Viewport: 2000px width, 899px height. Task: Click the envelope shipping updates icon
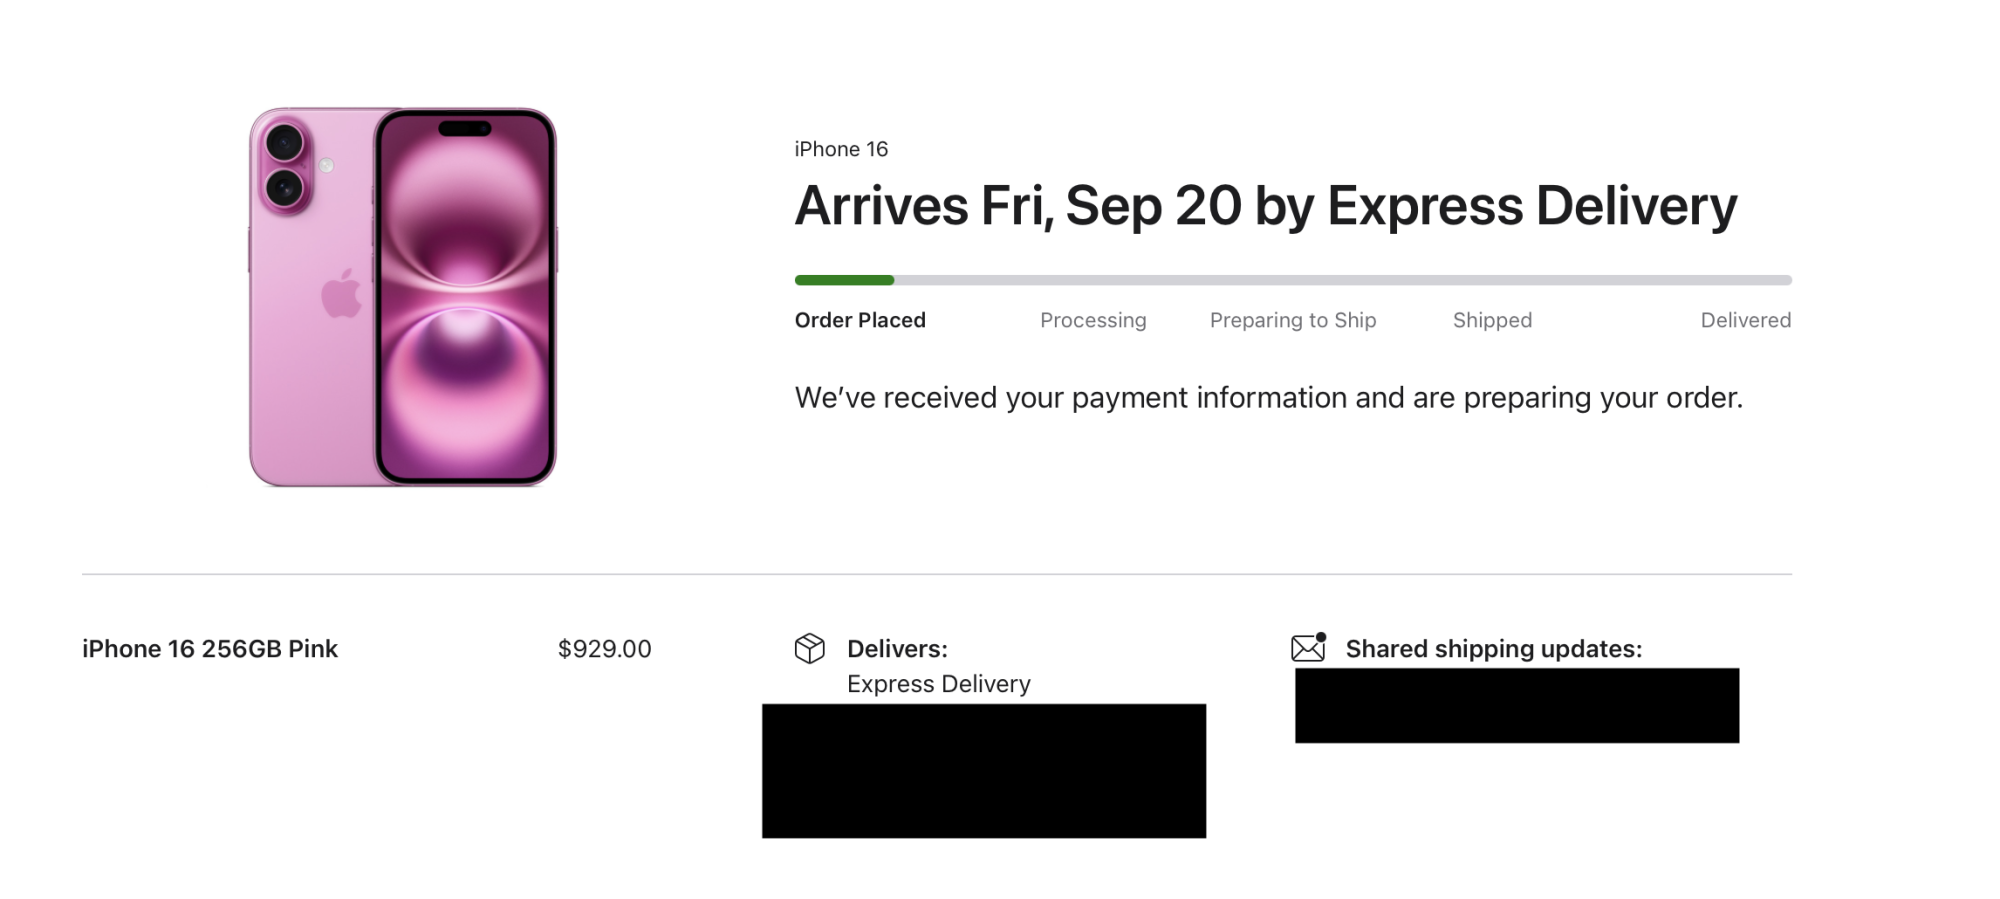(x=1308, y=648)
